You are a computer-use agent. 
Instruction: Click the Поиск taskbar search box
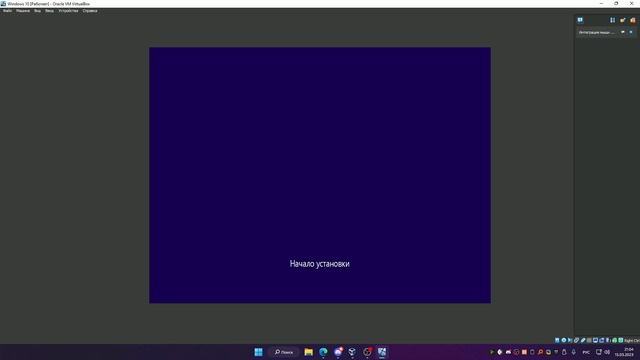pos(284,352)
